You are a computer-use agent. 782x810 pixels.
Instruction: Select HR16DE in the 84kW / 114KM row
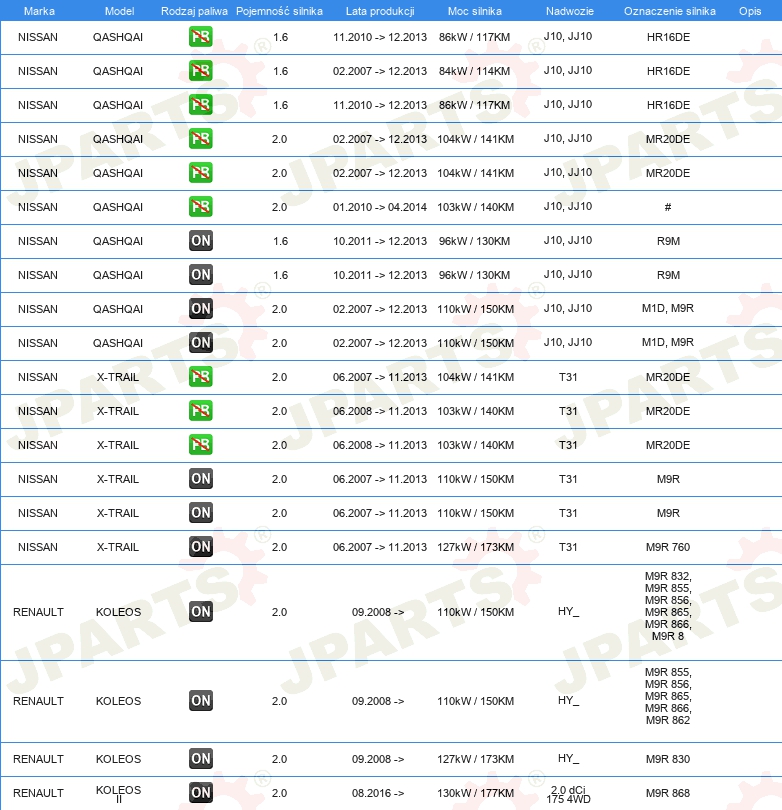click(x=668, y=71)
